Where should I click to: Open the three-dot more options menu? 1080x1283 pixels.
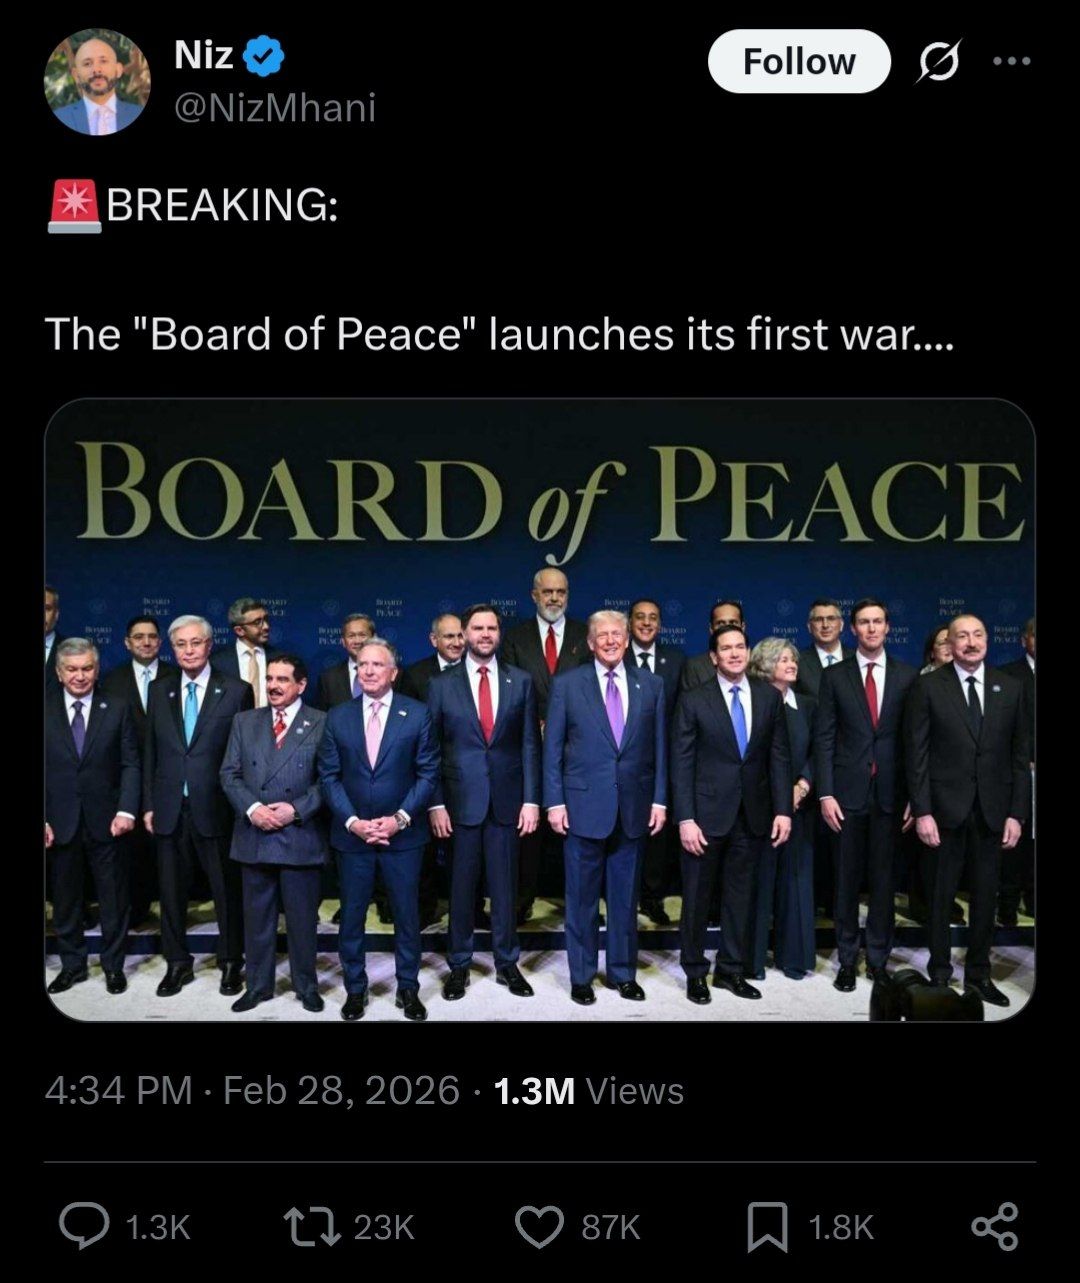coord(1011,62)
